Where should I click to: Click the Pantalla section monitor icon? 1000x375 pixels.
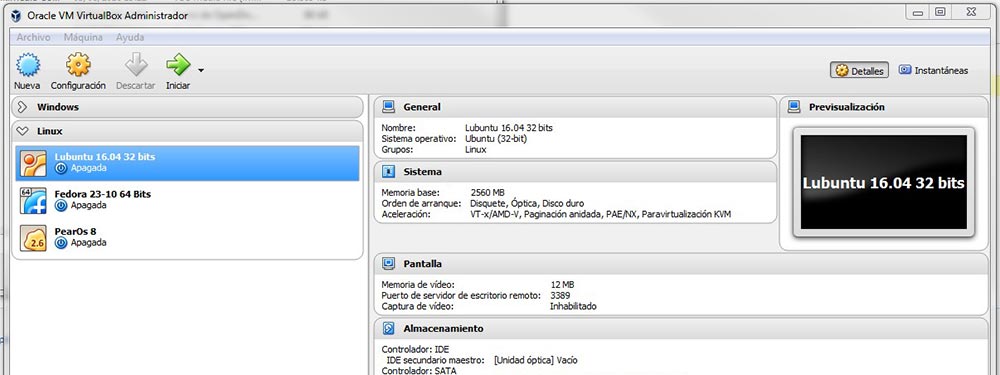click(x=388, y=263)
